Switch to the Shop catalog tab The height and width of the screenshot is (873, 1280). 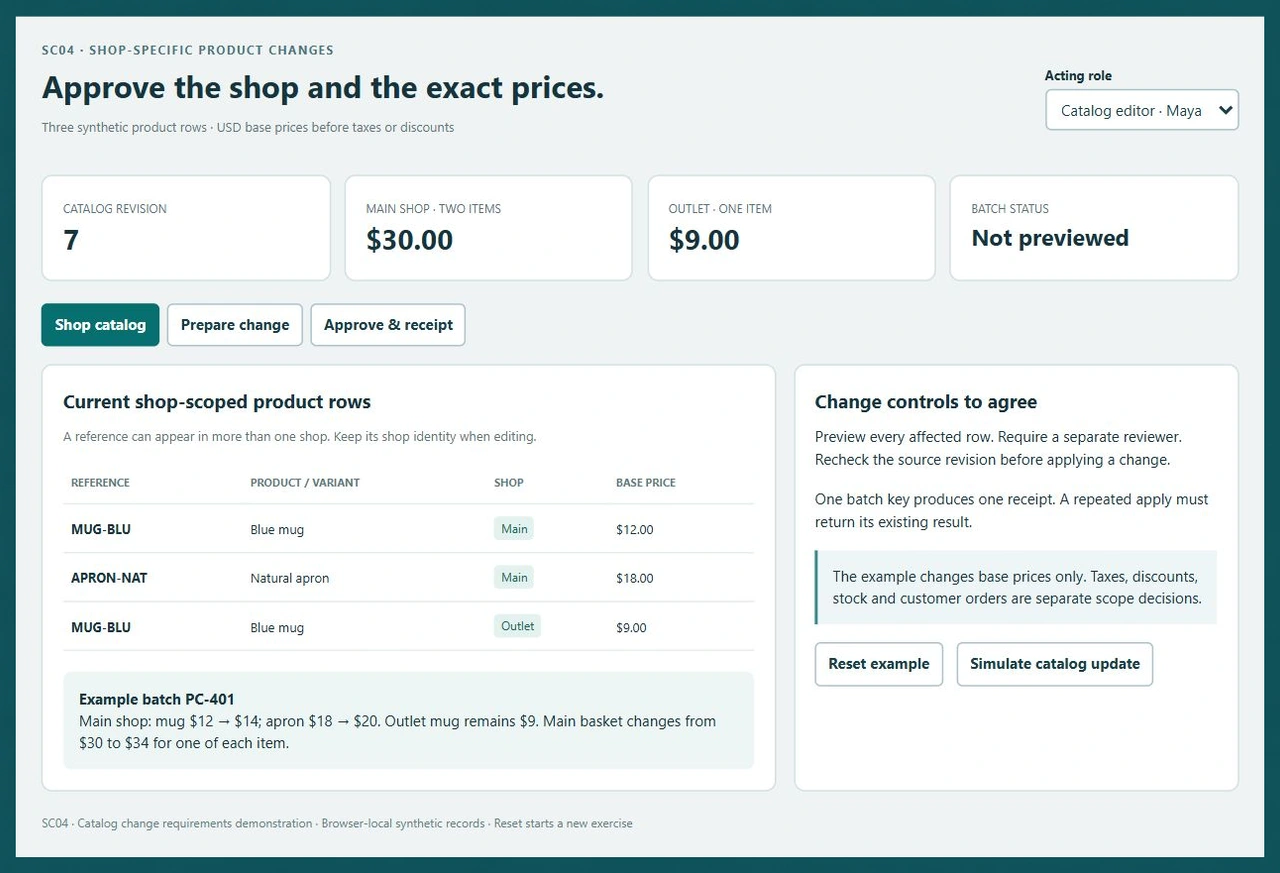pos(100,325)
